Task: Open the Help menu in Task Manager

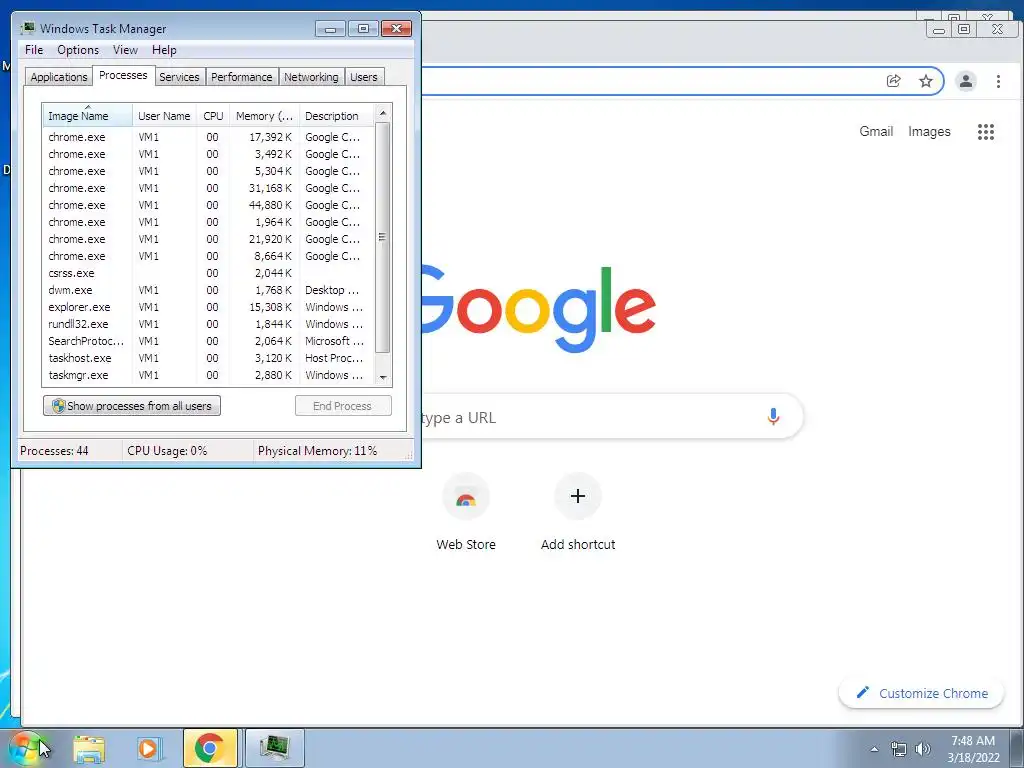Action: click(164, 50)
